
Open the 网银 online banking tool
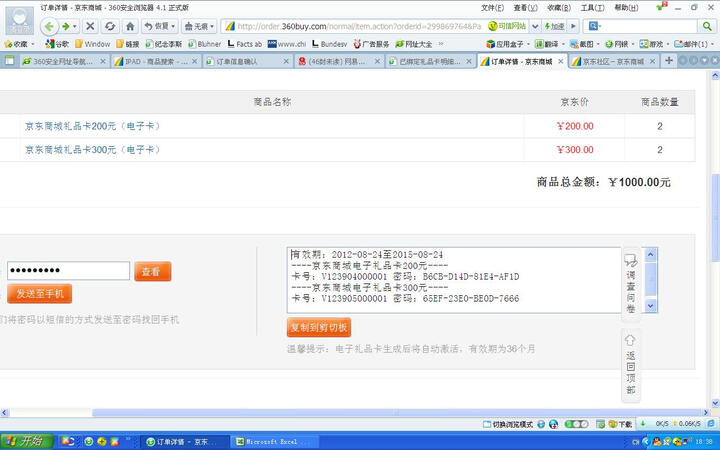click(x=619, y=44)
